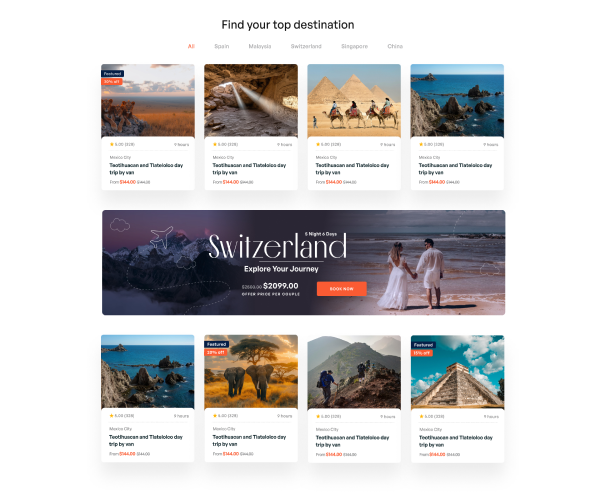Click the star rating icon on first card
Screen dimensions: 600x496
112,144
